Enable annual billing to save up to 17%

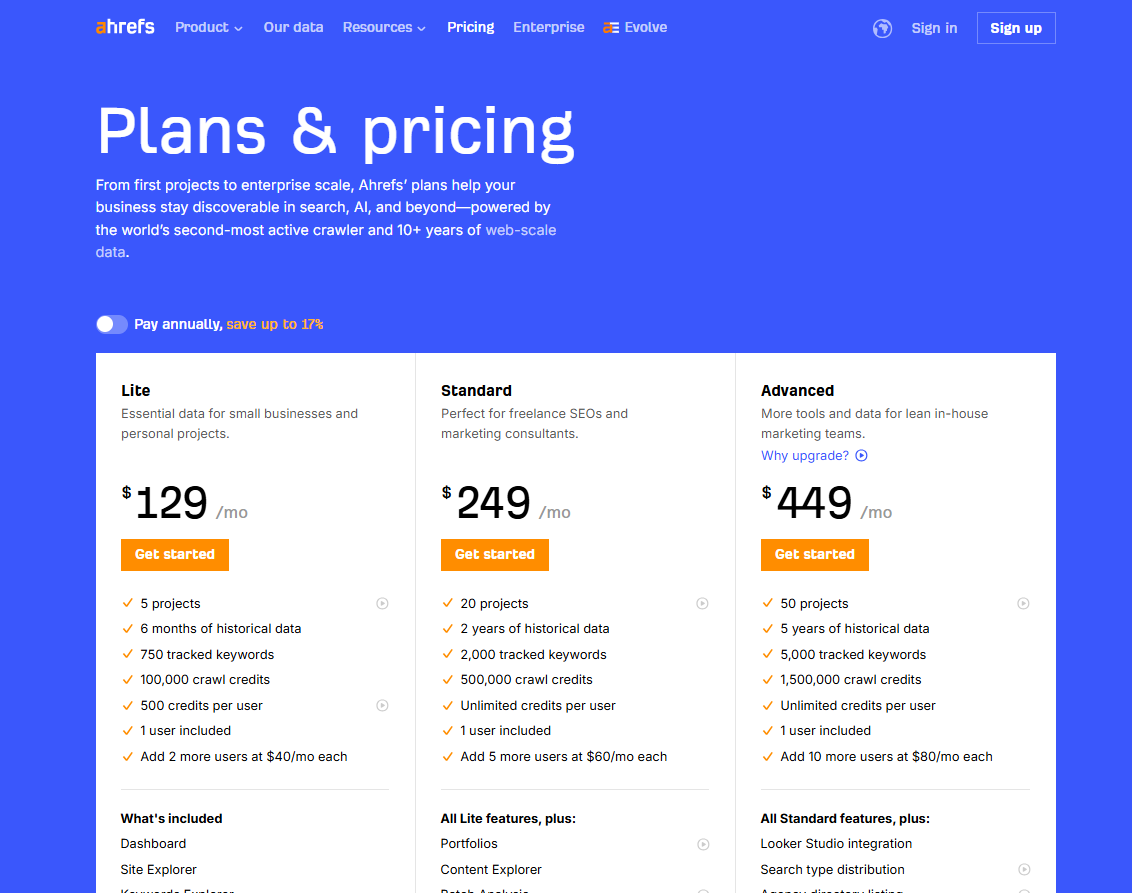(111, 324)
